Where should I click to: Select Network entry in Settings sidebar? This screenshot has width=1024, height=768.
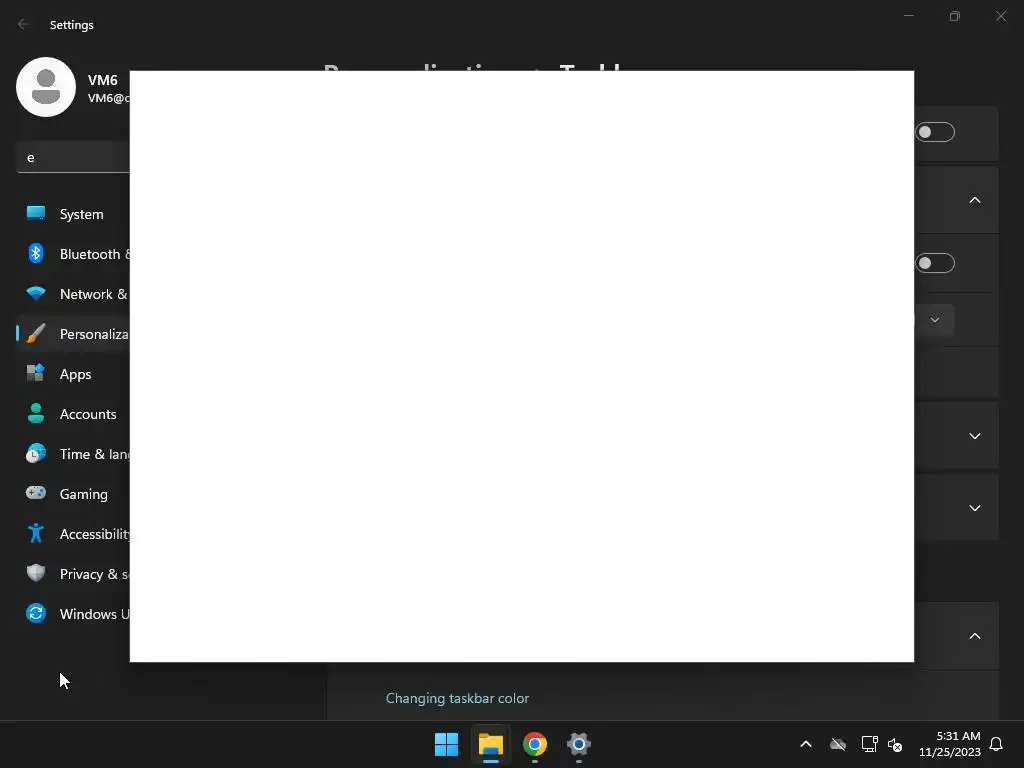[x=73, y=294]
